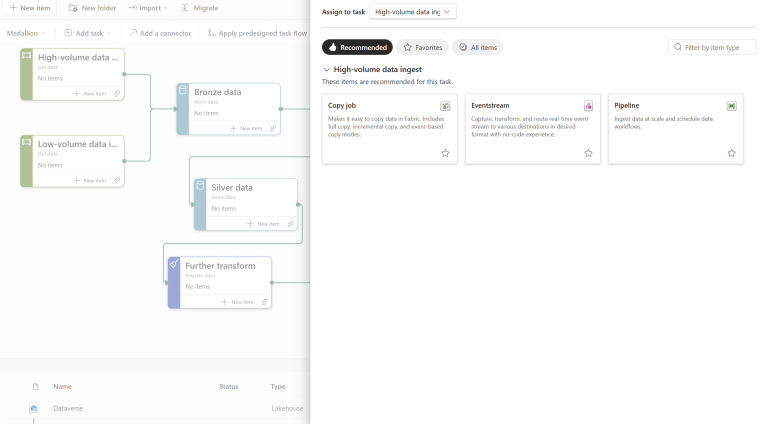The image size is (768, 424).
Task: Click the Pipeline type icon
Action: 731,106
